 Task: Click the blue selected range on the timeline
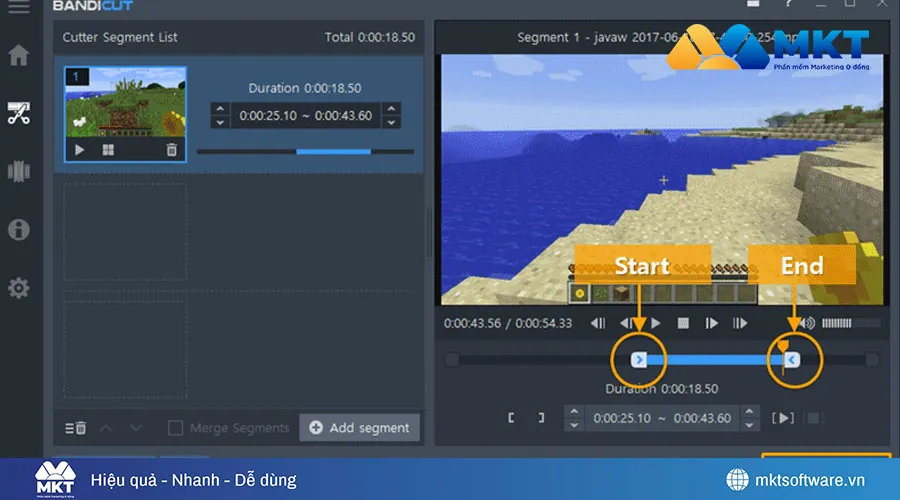715,360
